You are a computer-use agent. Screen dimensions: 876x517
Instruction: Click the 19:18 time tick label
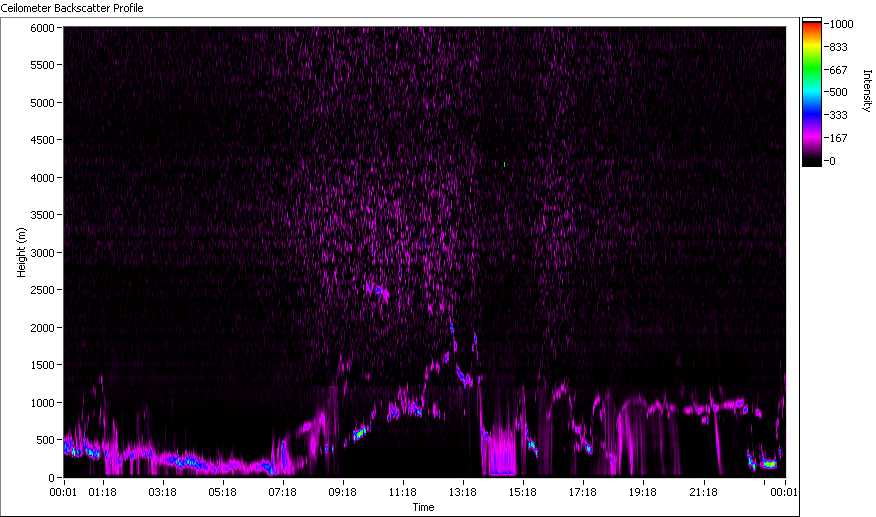(x=643, y=492)
